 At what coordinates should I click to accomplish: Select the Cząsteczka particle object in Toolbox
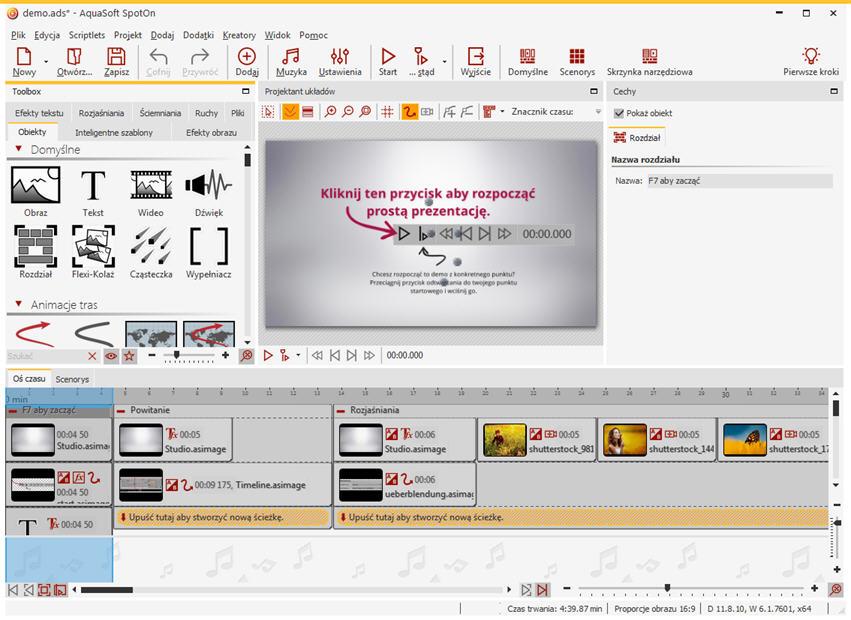(151, 252)
